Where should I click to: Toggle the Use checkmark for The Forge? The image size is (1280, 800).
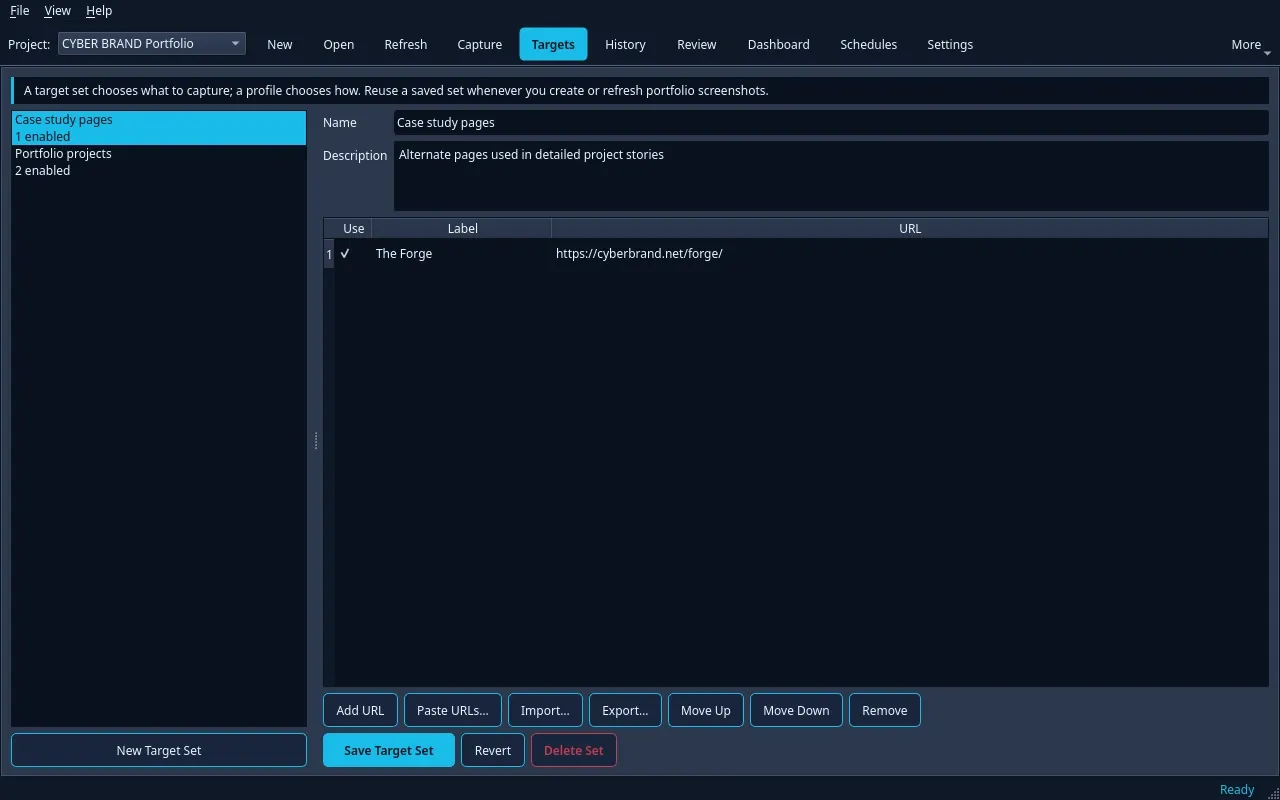tap(345, 254)
